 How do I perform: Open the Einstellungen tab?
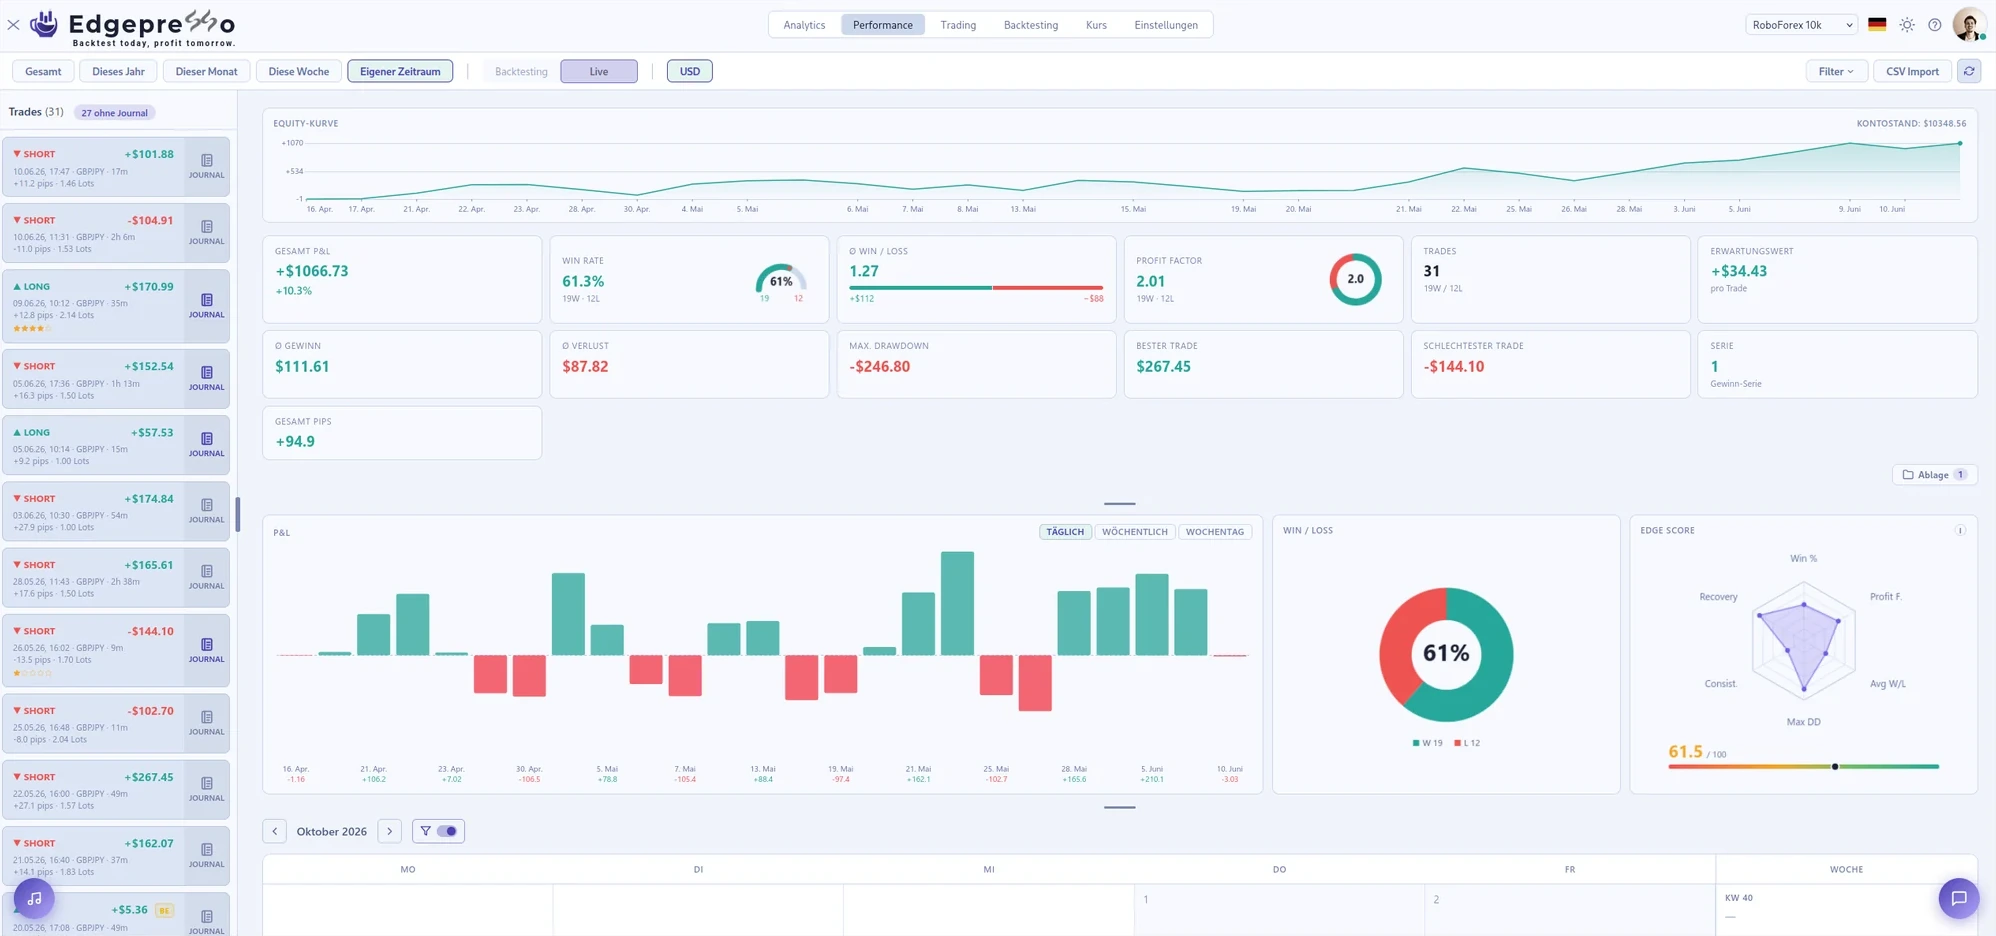(x=1166, y=25)
